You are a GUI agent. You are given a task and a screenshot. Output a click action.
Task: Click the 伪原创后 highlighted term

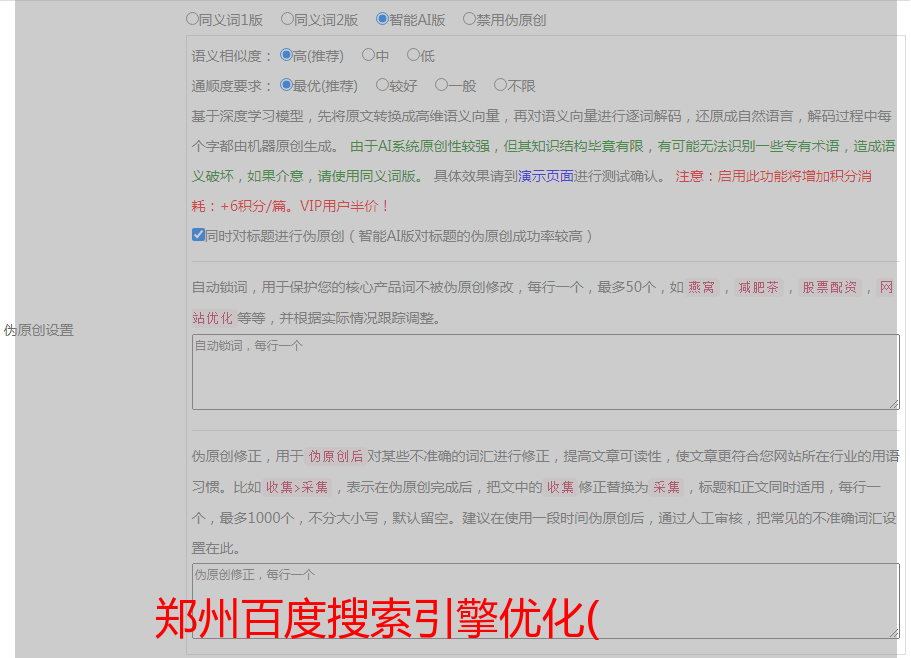[335, 456]
